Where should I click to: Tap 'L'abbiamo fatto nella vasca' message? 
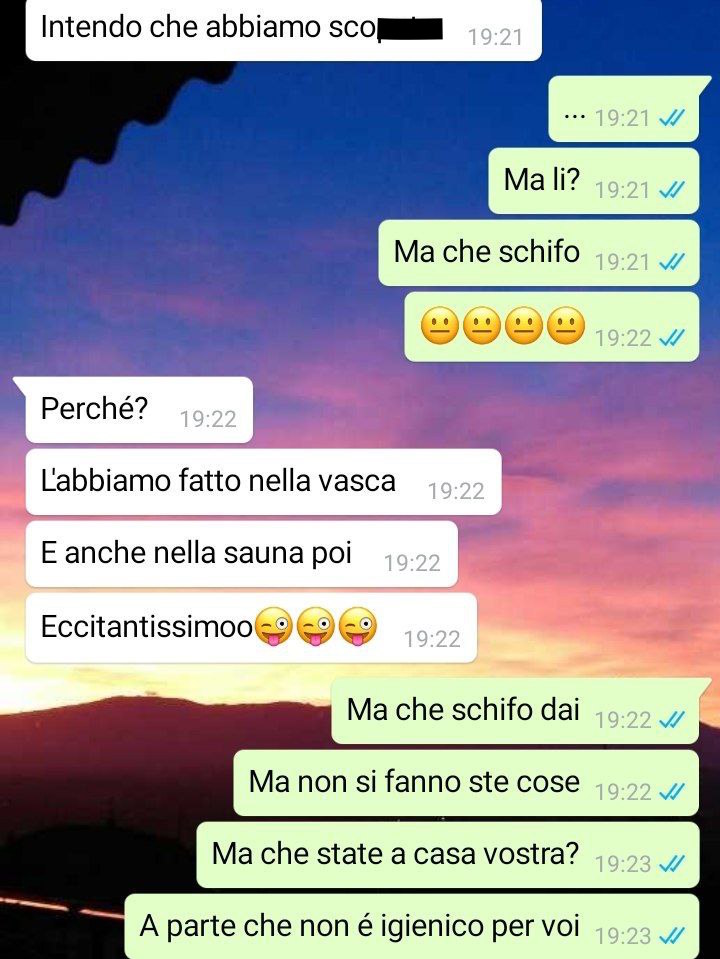(x=264, y=482)
